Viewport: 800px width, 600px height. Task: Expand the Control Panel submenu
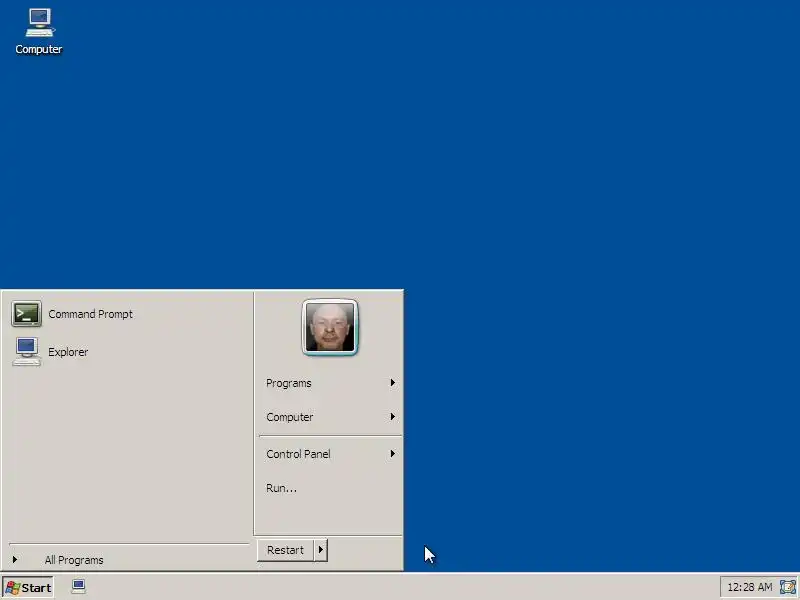pyautogui.click(x=330, y=454)
